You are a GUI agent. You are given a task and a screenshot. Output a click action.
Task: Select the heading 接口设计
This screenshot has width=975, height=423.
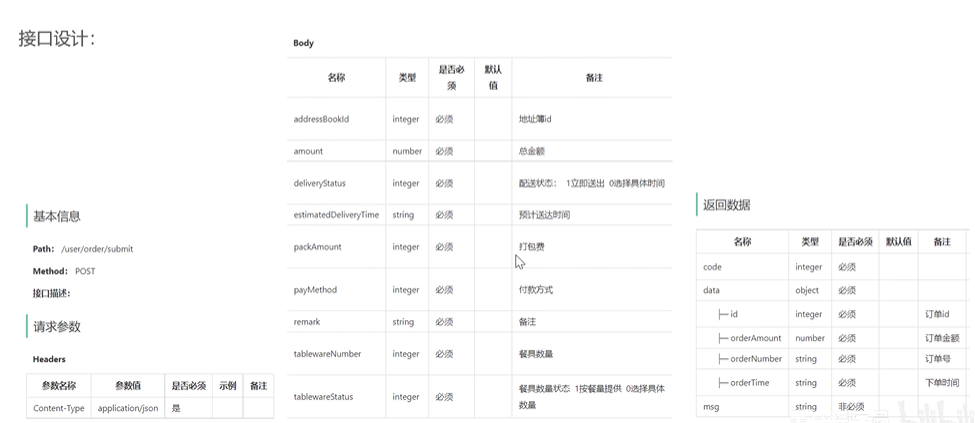[x=57, y=39]
